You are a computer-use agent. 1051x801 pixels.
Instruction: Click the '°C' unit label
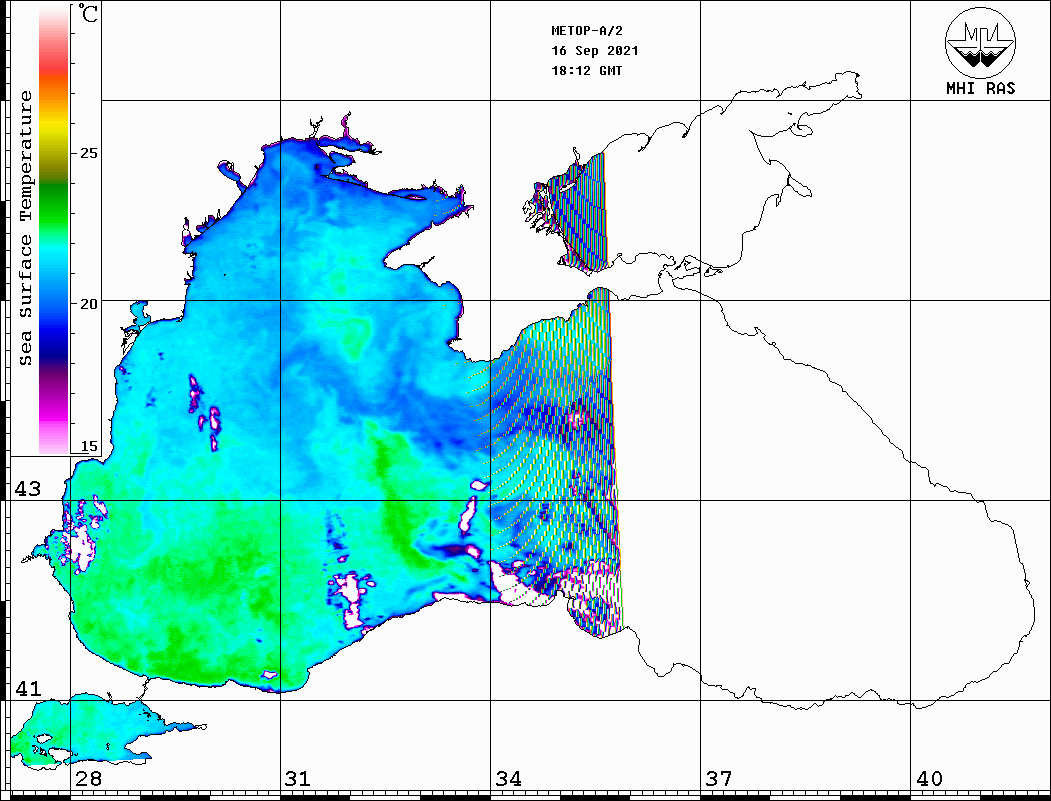[x=88, y=13]
